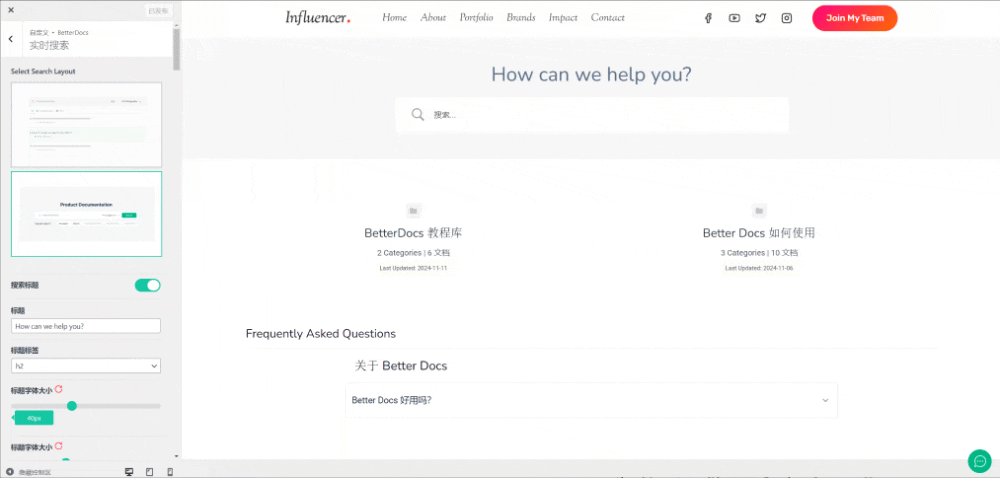Click the 标题 text field
Image resolution: width=1000 pixels, height=478 pixels.
[x=86, y=326]
